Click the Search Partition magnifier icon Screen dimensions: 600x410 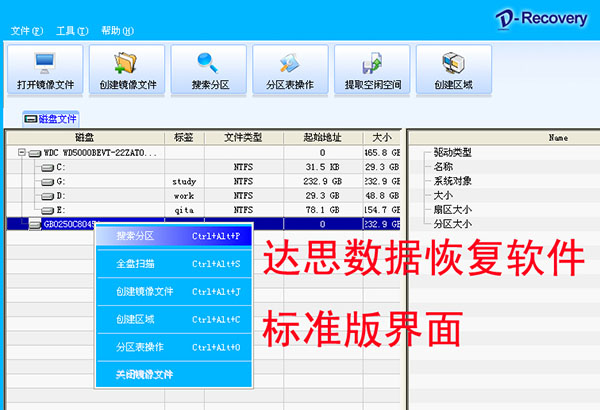[208, 63]
